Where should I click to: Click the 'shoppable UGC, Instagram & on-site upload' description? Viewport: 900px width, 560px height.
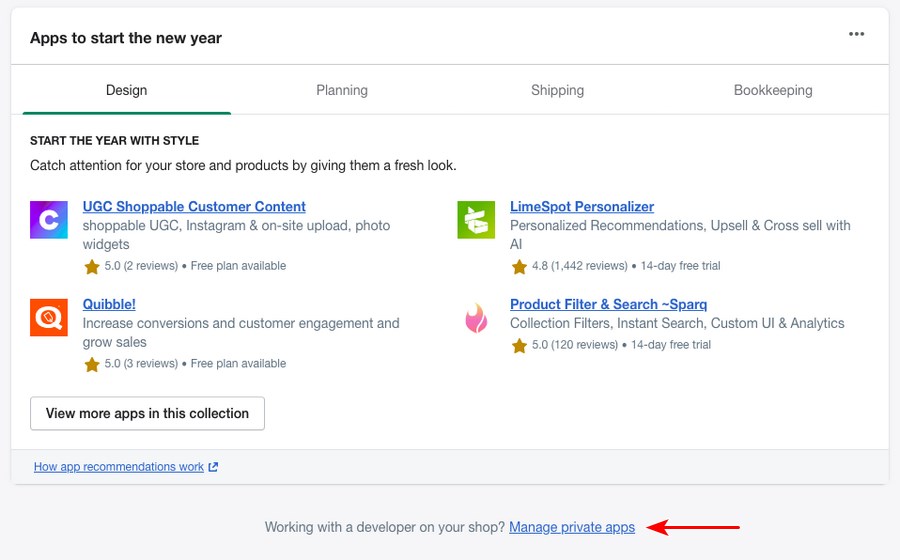[236, 235]
